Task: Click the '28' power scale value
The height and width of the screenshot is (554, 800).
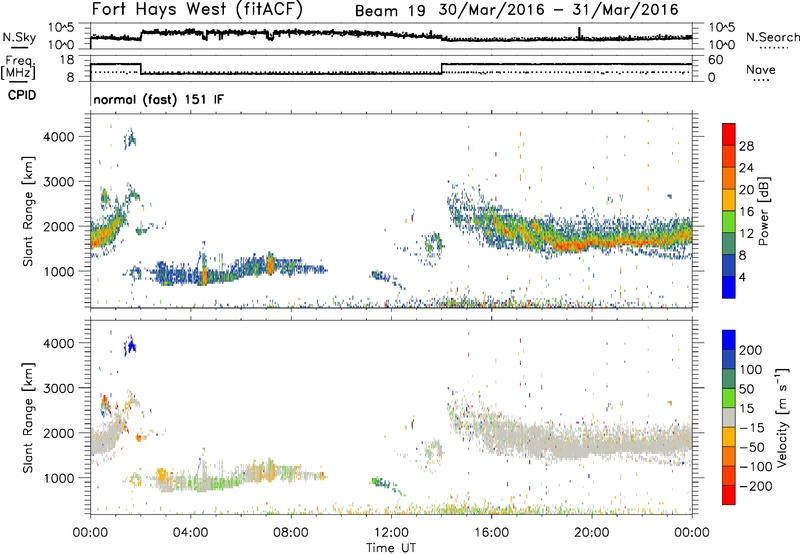Action: [x=746, y=146]
